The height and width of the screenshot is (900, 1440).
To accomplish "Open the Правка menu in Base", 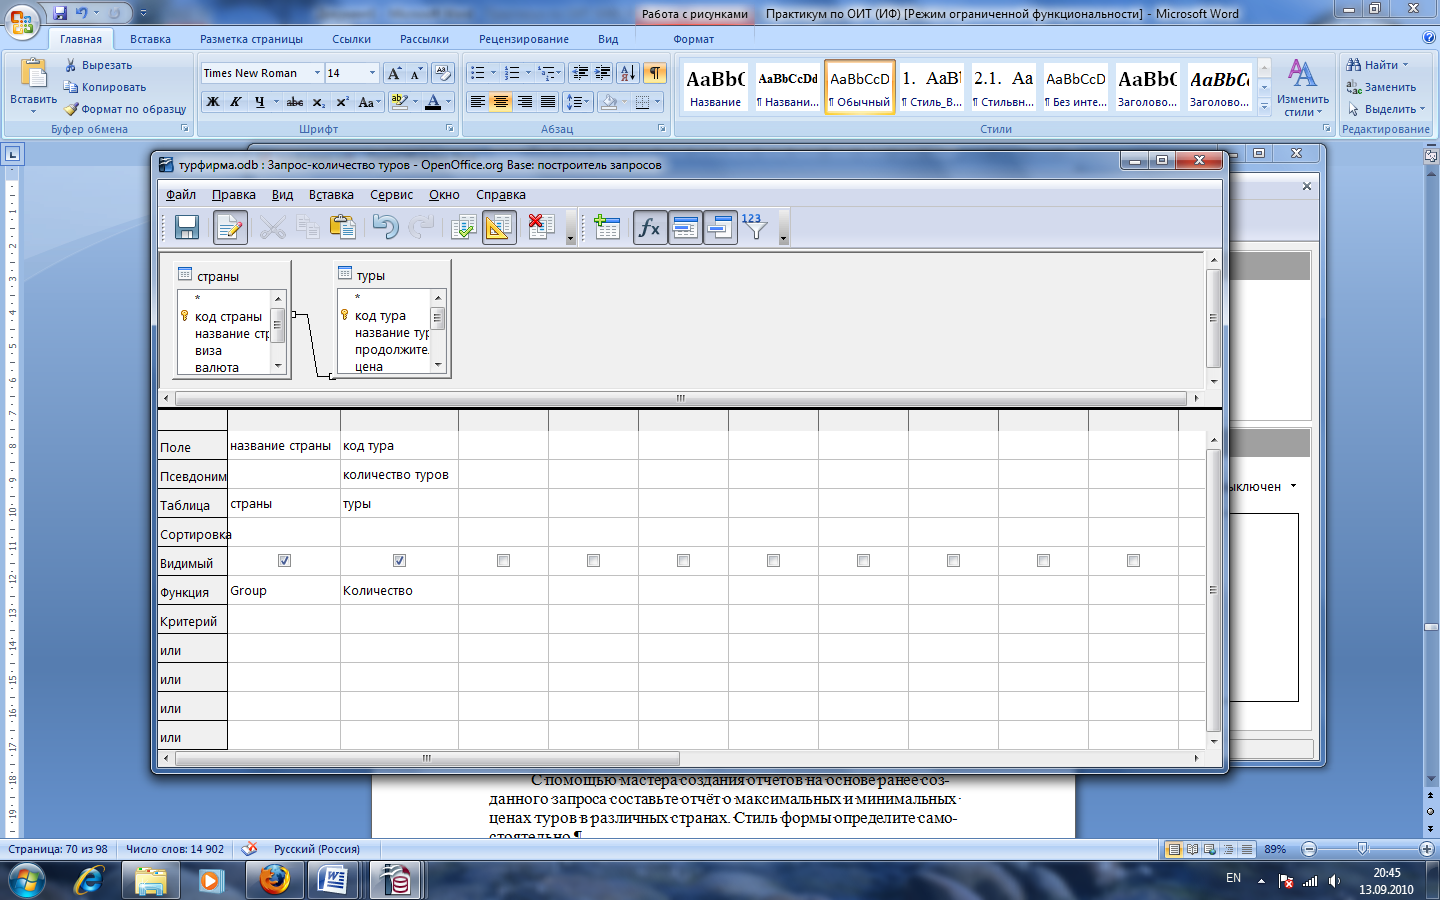I will tap(233, 195).
